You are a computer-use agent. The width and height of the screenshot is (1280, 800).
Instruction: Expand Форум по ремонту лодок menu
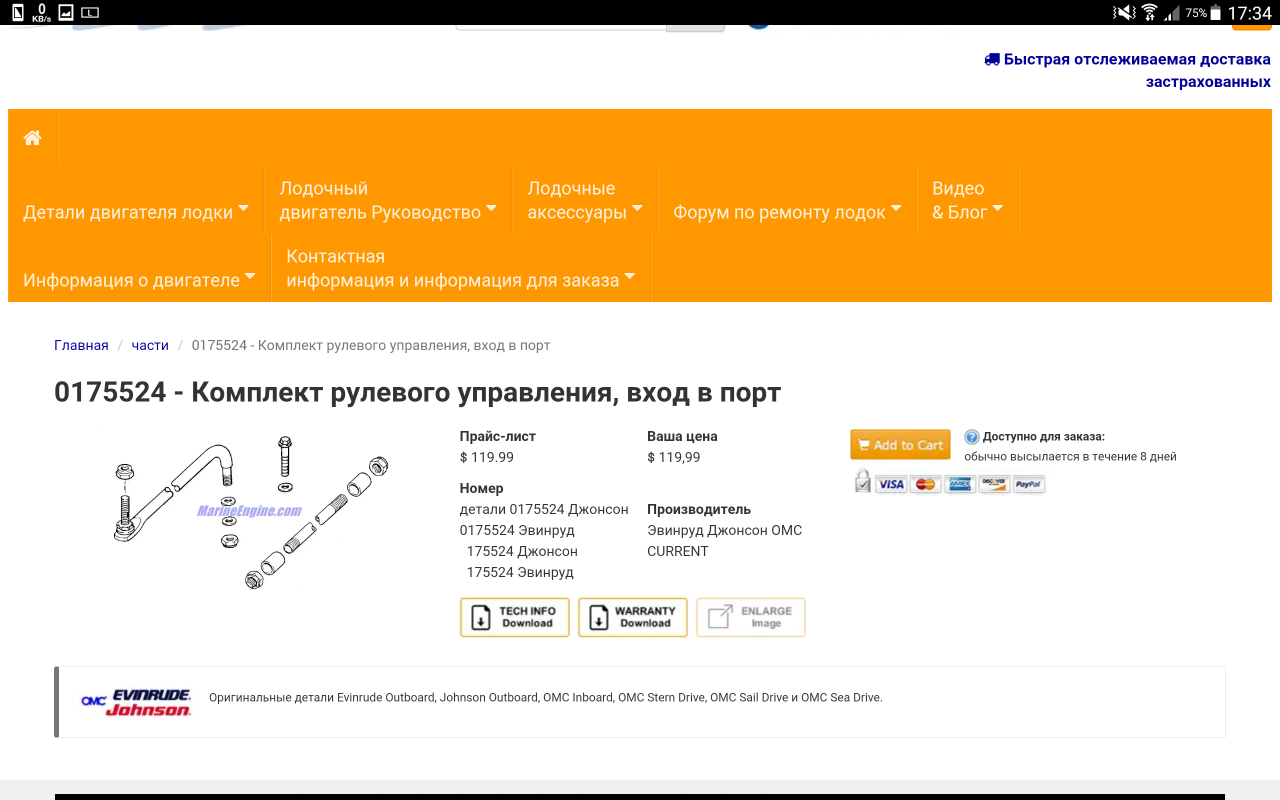click(786, 212)
